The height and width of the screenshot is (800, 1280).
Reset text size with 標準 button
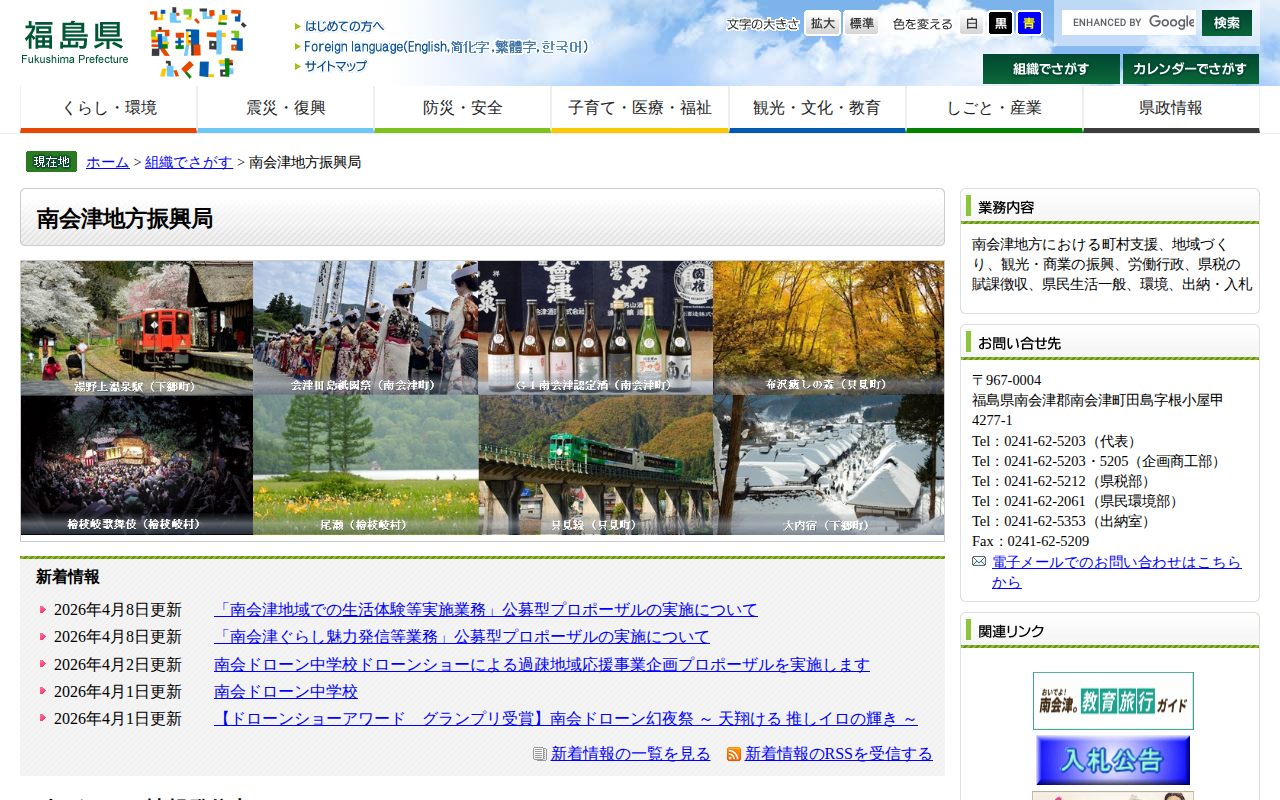pyautogui.click(x=861, y=23)
